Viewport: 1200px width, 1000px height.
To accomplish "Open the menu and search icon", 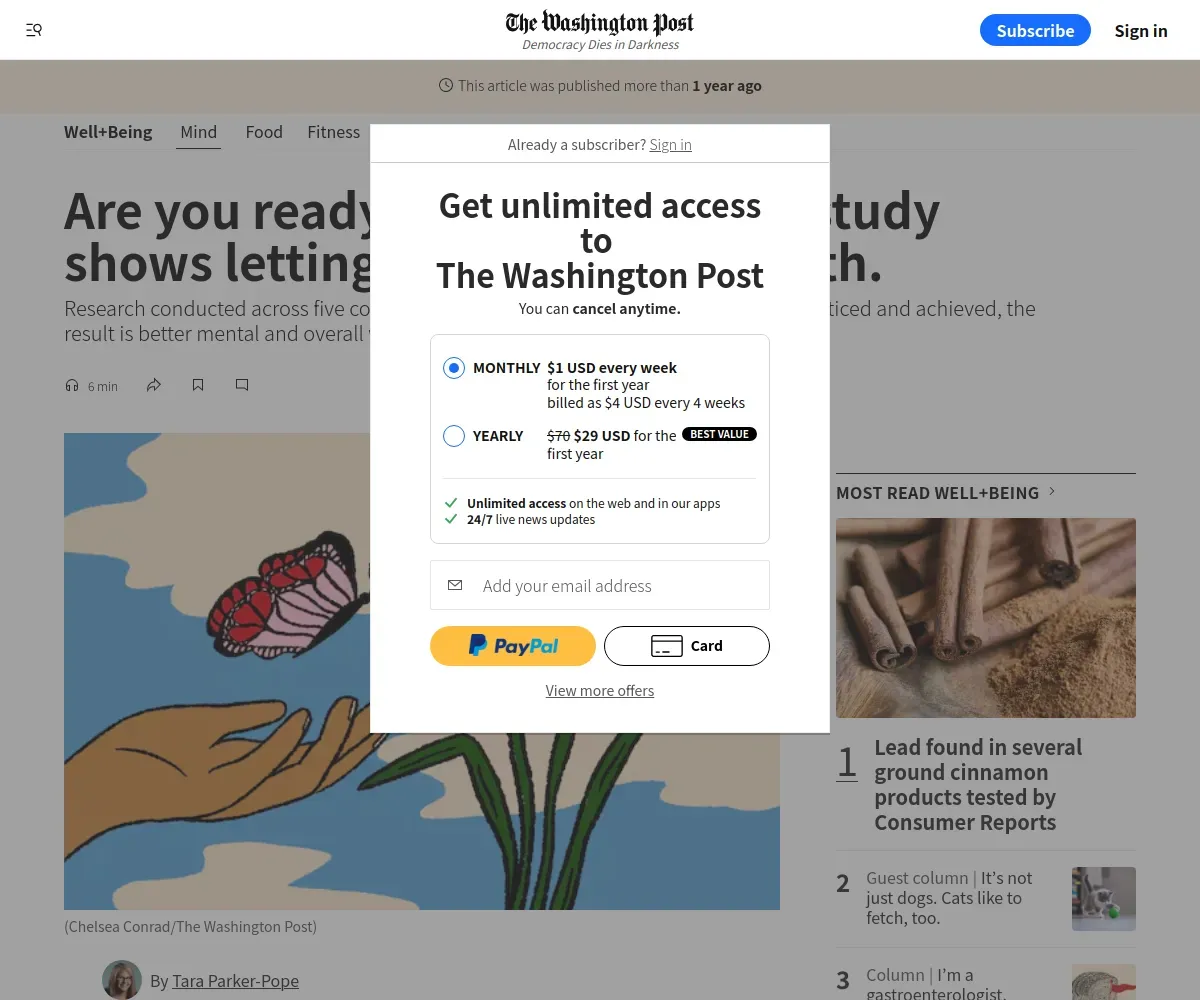I will click(34, 30).
